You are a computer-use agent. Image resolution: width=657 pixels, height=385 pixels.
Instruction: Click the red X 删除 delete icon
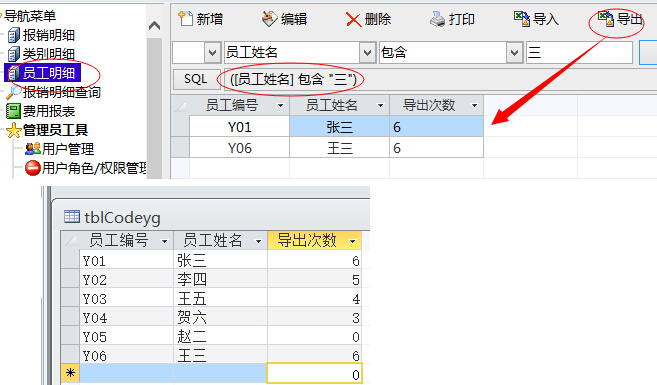[353, 19]
